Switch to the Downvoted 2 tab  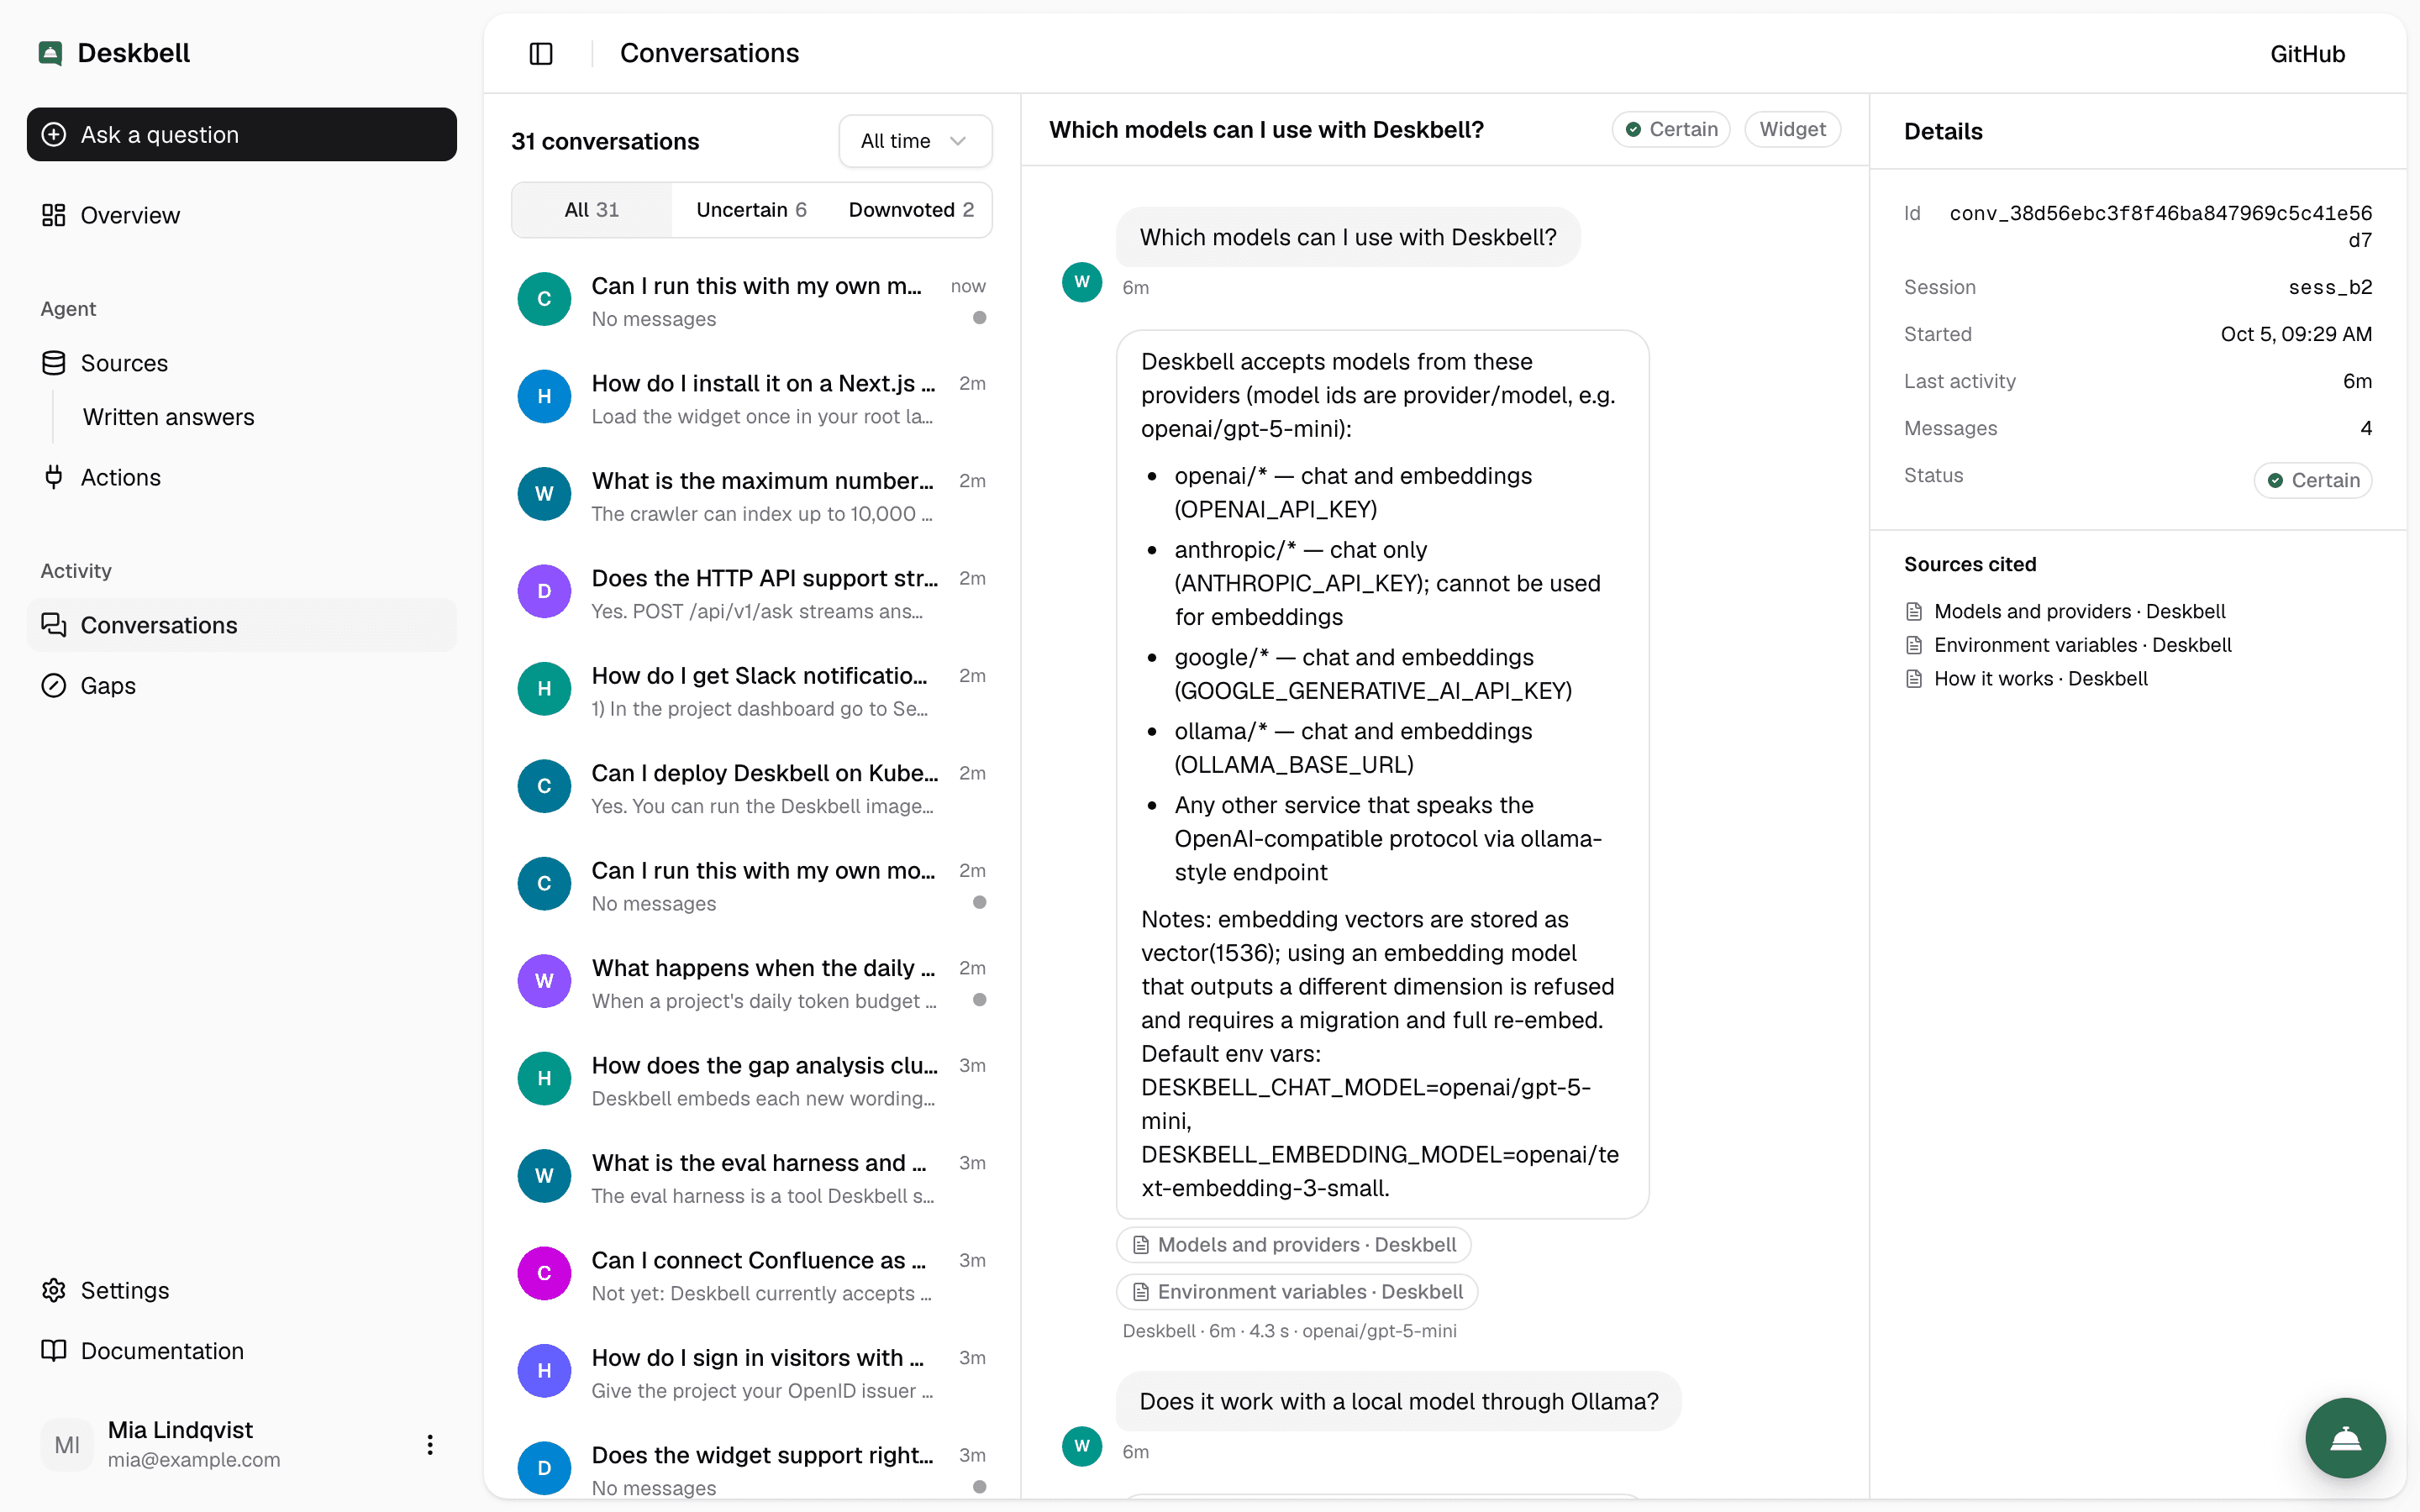click(911, 210)
